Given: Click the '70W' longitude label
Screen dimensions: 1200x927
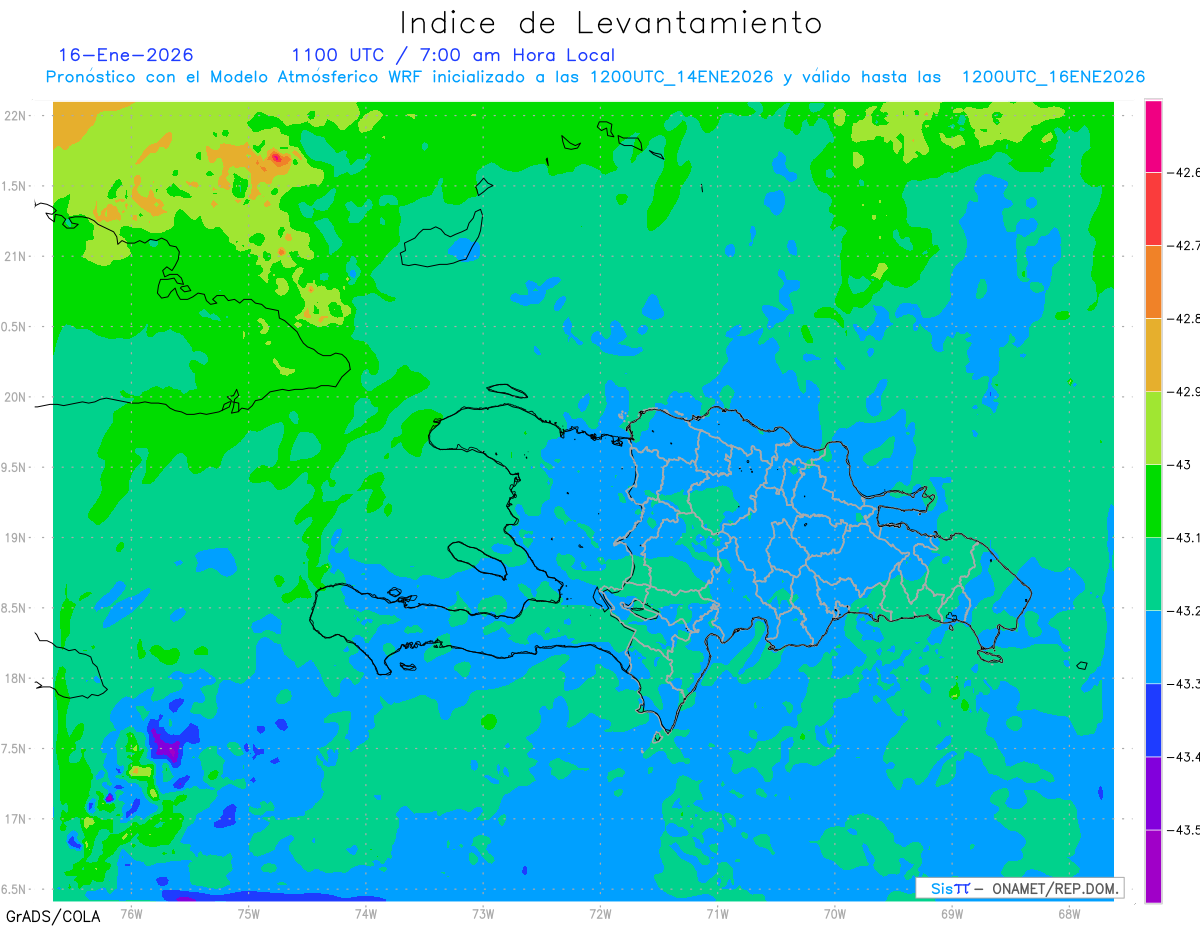Looking at the screenshot, I should pos(835,913).
